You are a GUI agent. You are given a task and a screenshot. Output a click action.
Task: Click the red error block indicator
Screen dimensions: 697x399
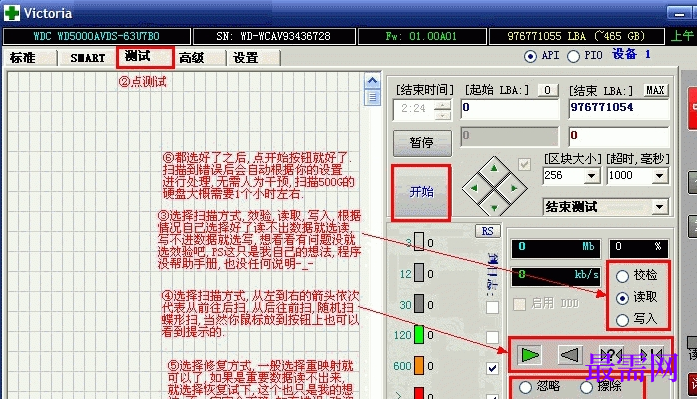[x=419, y=393]
